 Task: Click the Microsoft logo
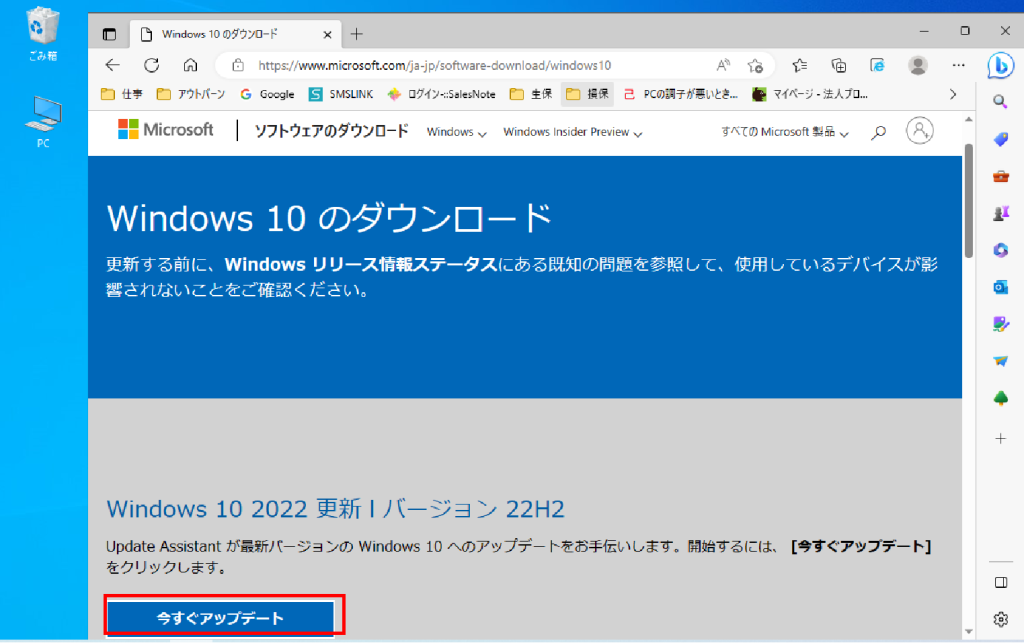point(166,129)
